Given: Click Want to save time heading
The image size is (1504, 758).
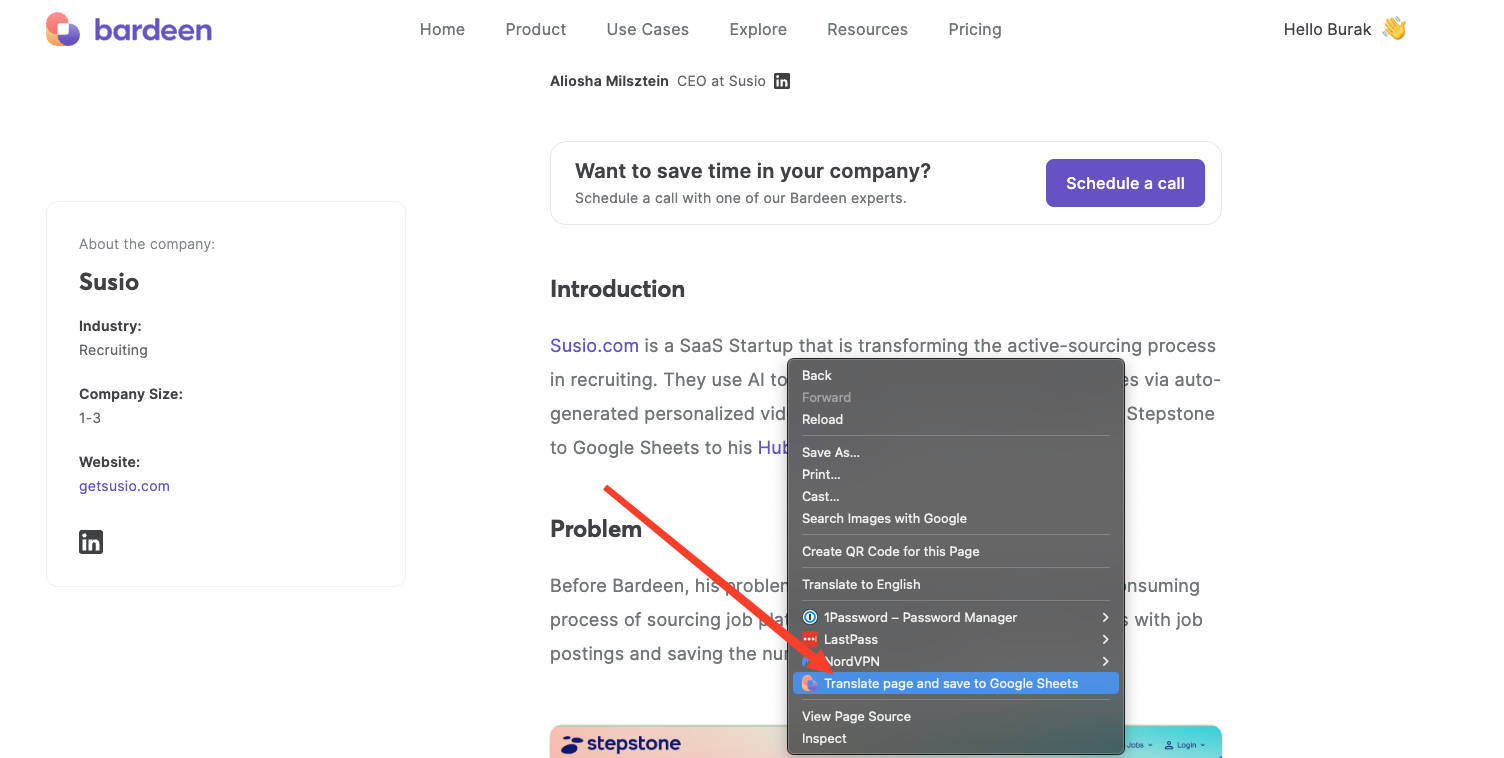Looking at the screenshot, I should 753,171.
